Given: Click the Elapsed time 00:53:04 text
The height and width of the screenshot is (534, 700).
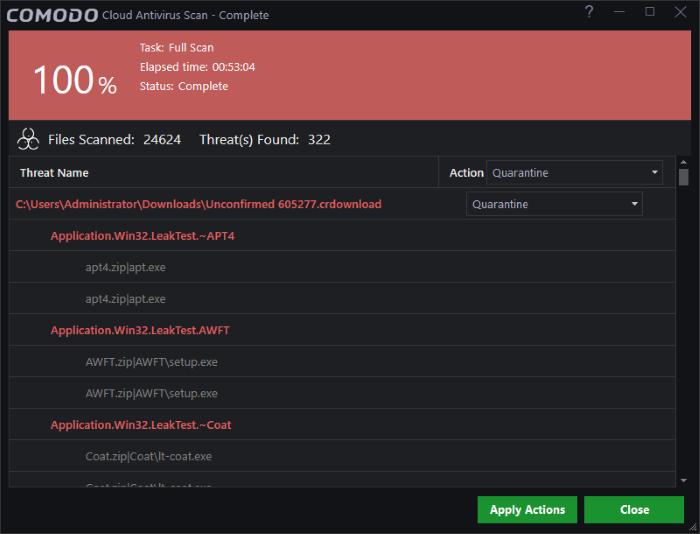Looking at the screenshot, I should pos(197,67).
